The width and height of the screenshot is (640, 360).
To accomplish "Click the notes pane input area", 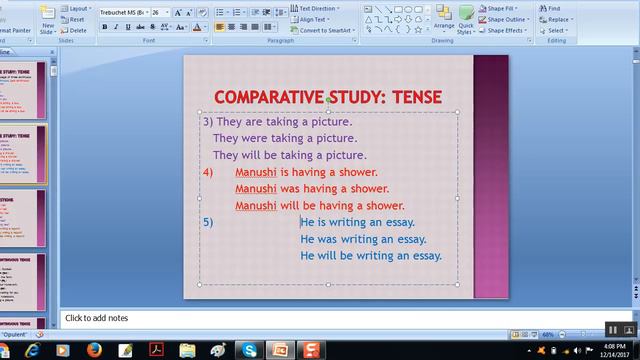I will click(x=346, y=318).
